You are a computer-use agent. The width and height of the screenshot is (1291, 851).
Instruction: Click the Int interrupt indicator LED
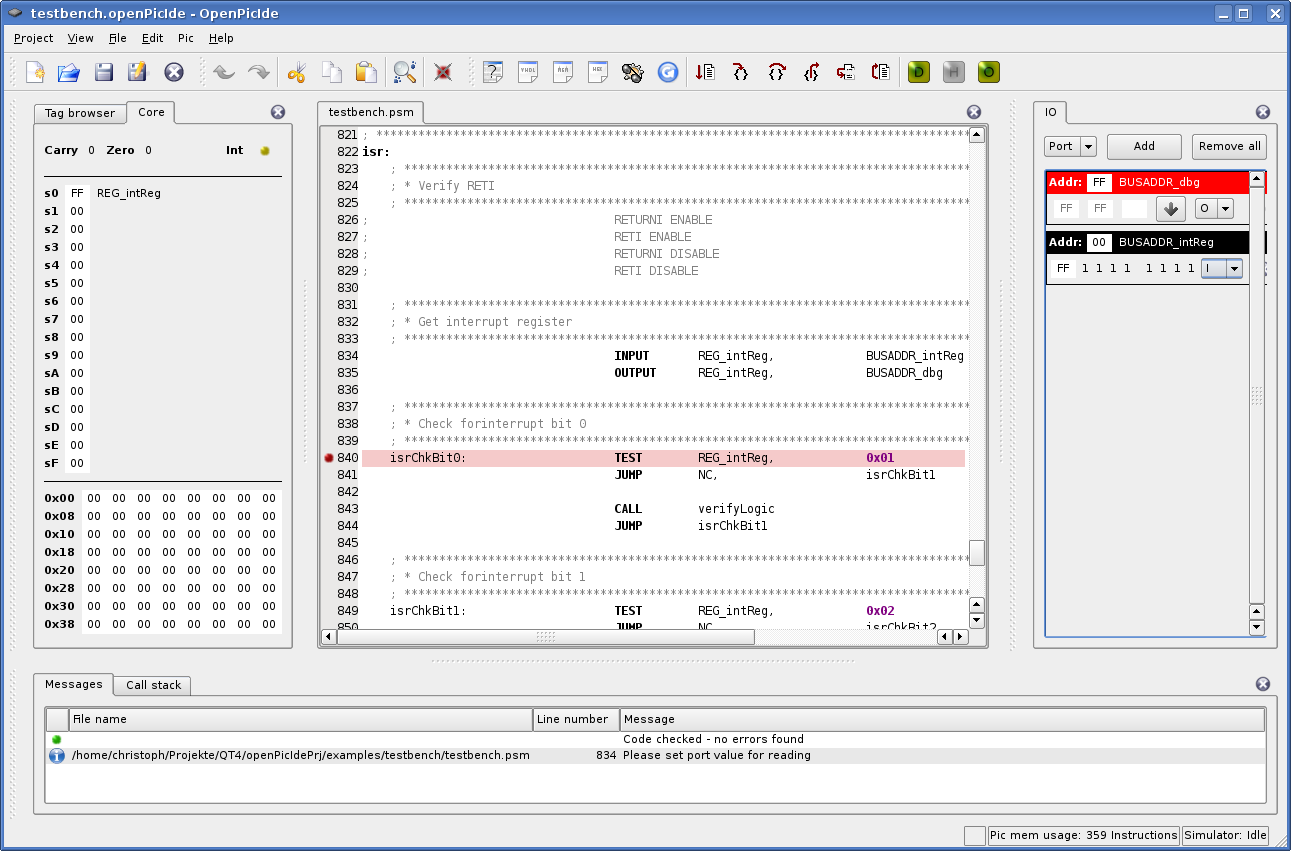pyautogui.click(x=265, y=151)
